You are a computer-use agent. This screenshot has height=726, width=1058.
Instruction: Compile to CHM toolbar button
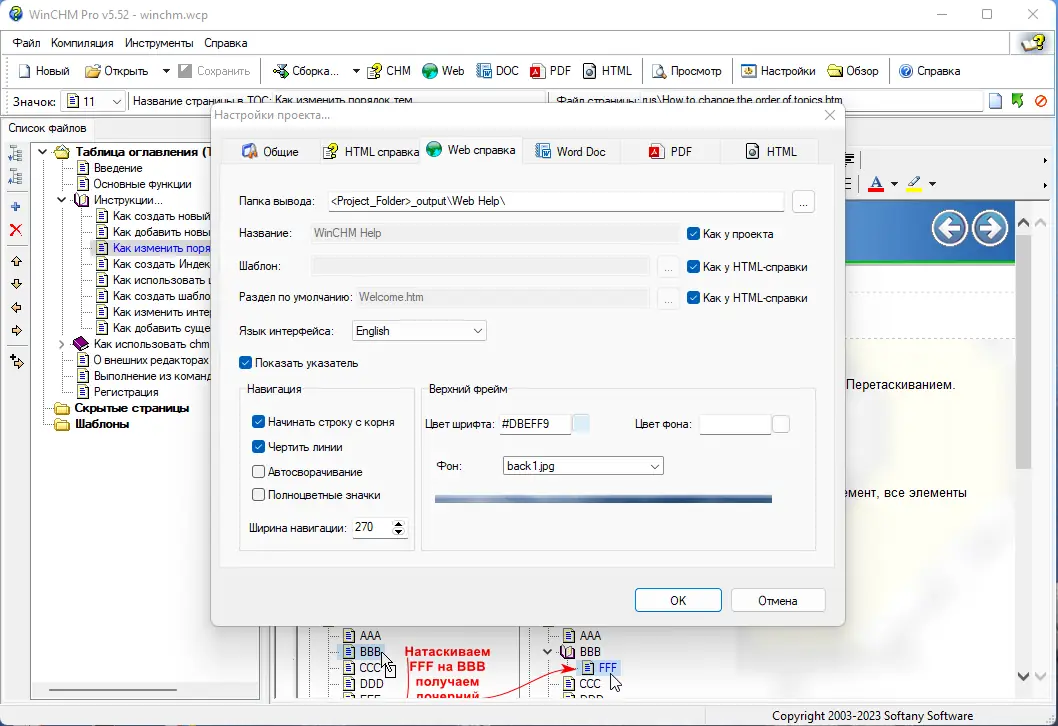coord(389,71)
